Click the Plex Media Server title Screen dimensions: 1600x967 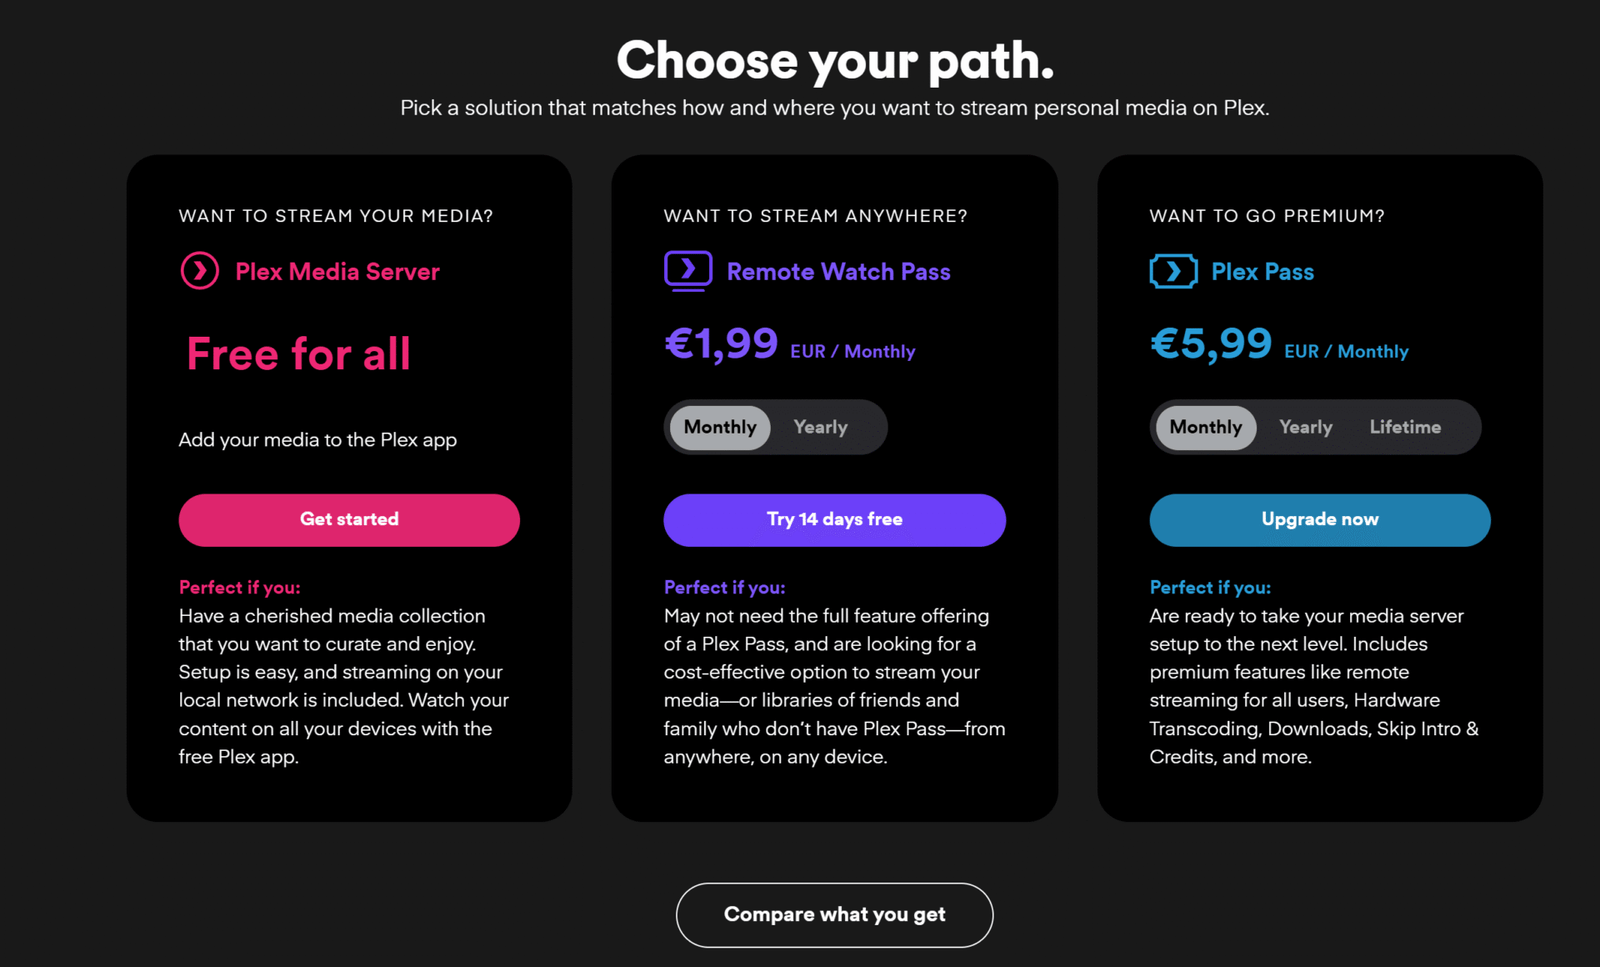pos(337,272)
